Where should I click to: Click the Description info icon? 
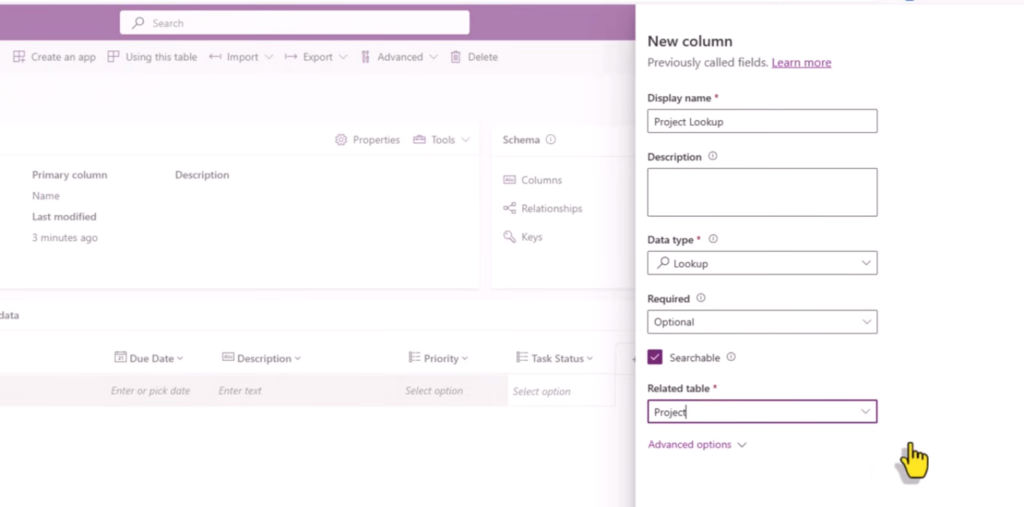pyautogui.click(x=712, y=156)
